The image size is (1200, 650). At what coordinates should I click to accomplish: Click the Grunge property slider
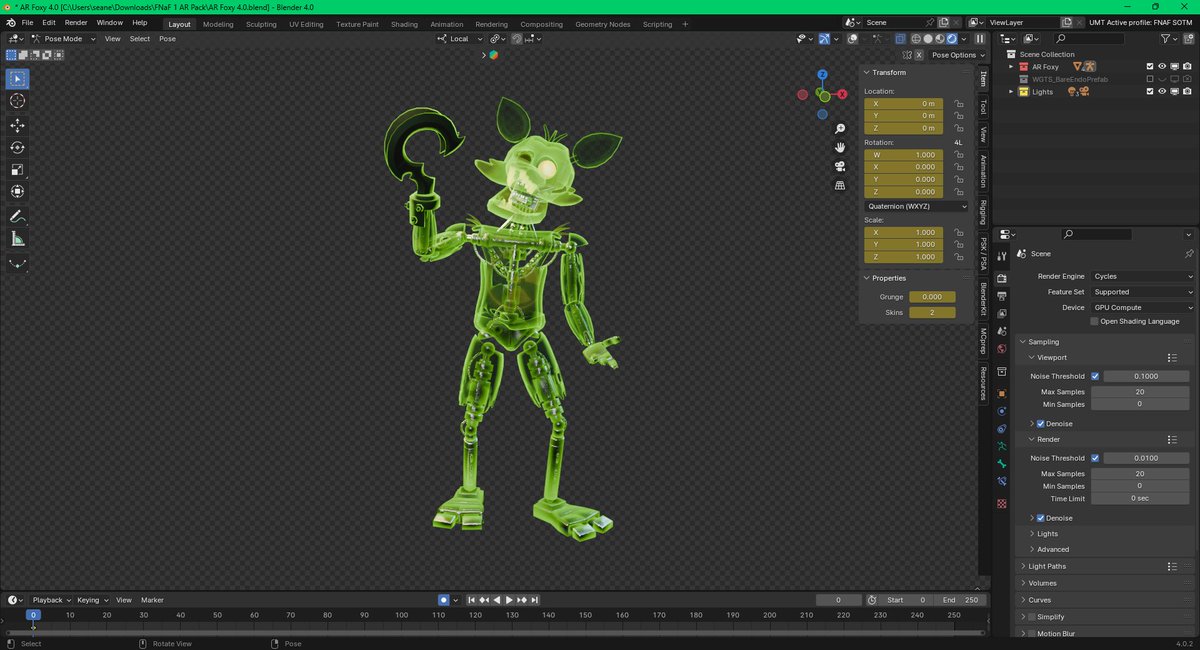coord(932,297)
